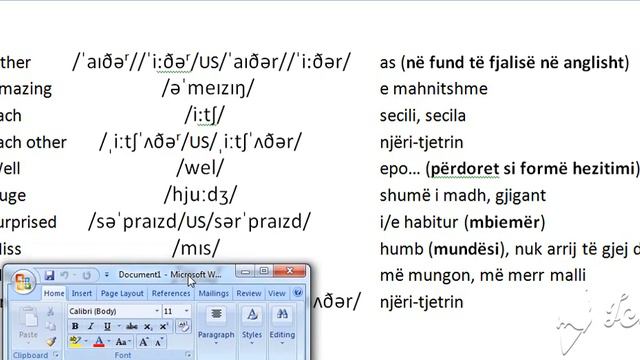Open the References tab
Viewport: 640px width, 360px height.
(171, 293)
